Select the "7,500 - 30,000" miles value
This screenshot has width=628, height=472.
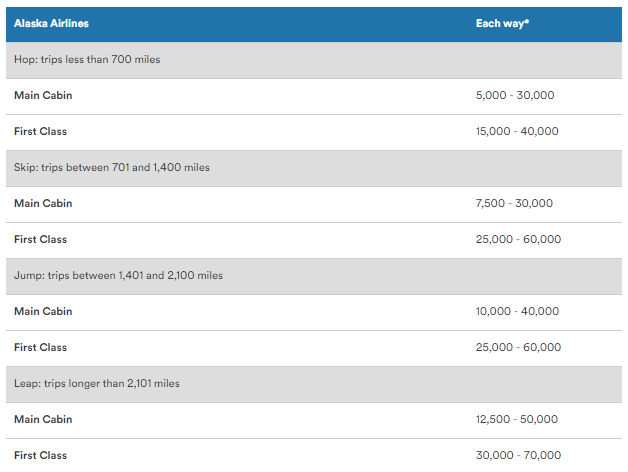514,204
